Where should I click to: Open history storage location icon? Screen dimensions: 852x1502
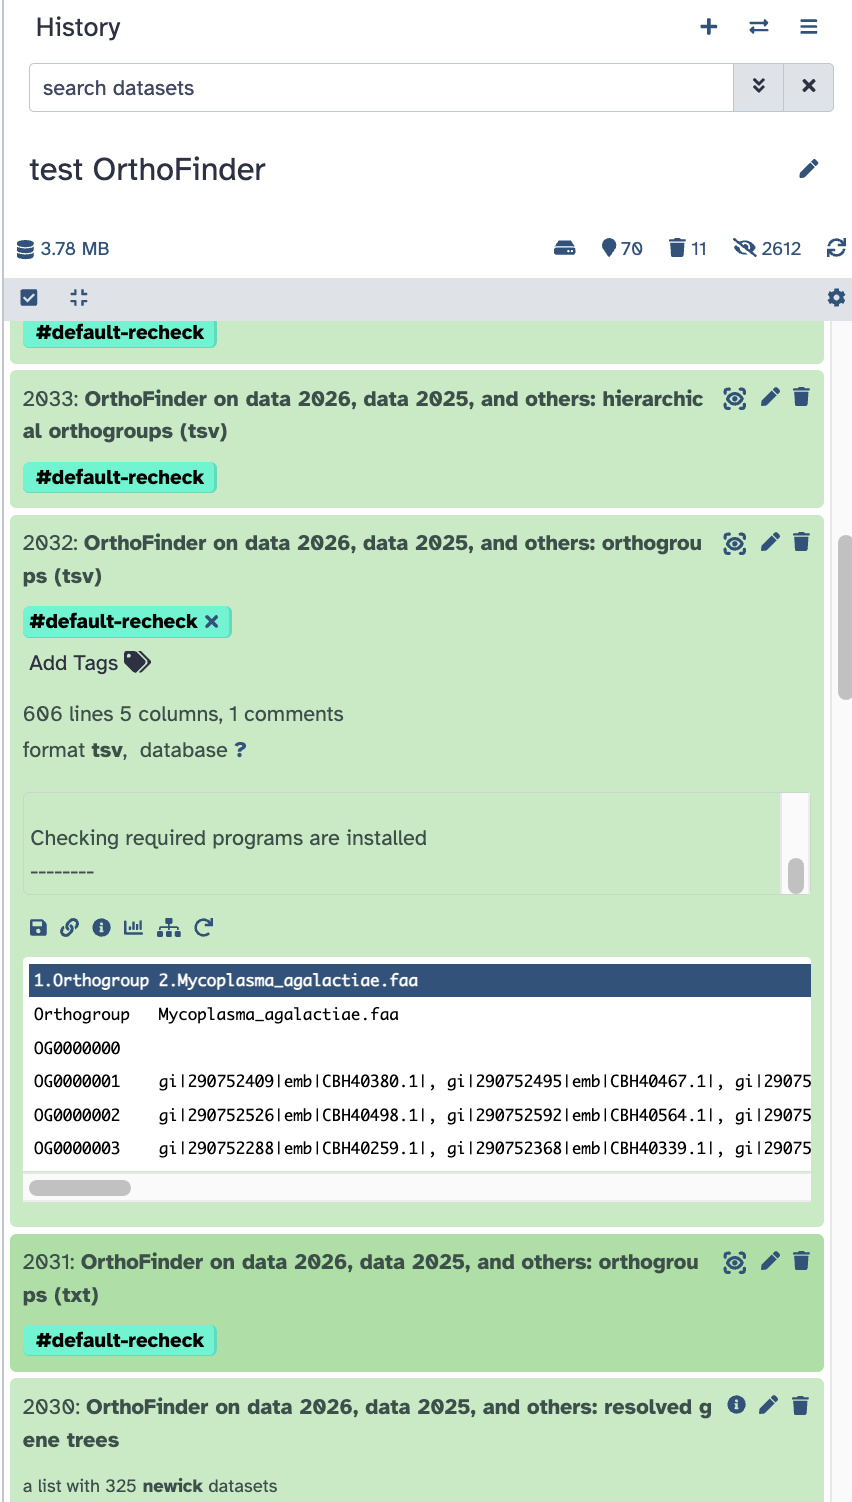tap(565, 248)
